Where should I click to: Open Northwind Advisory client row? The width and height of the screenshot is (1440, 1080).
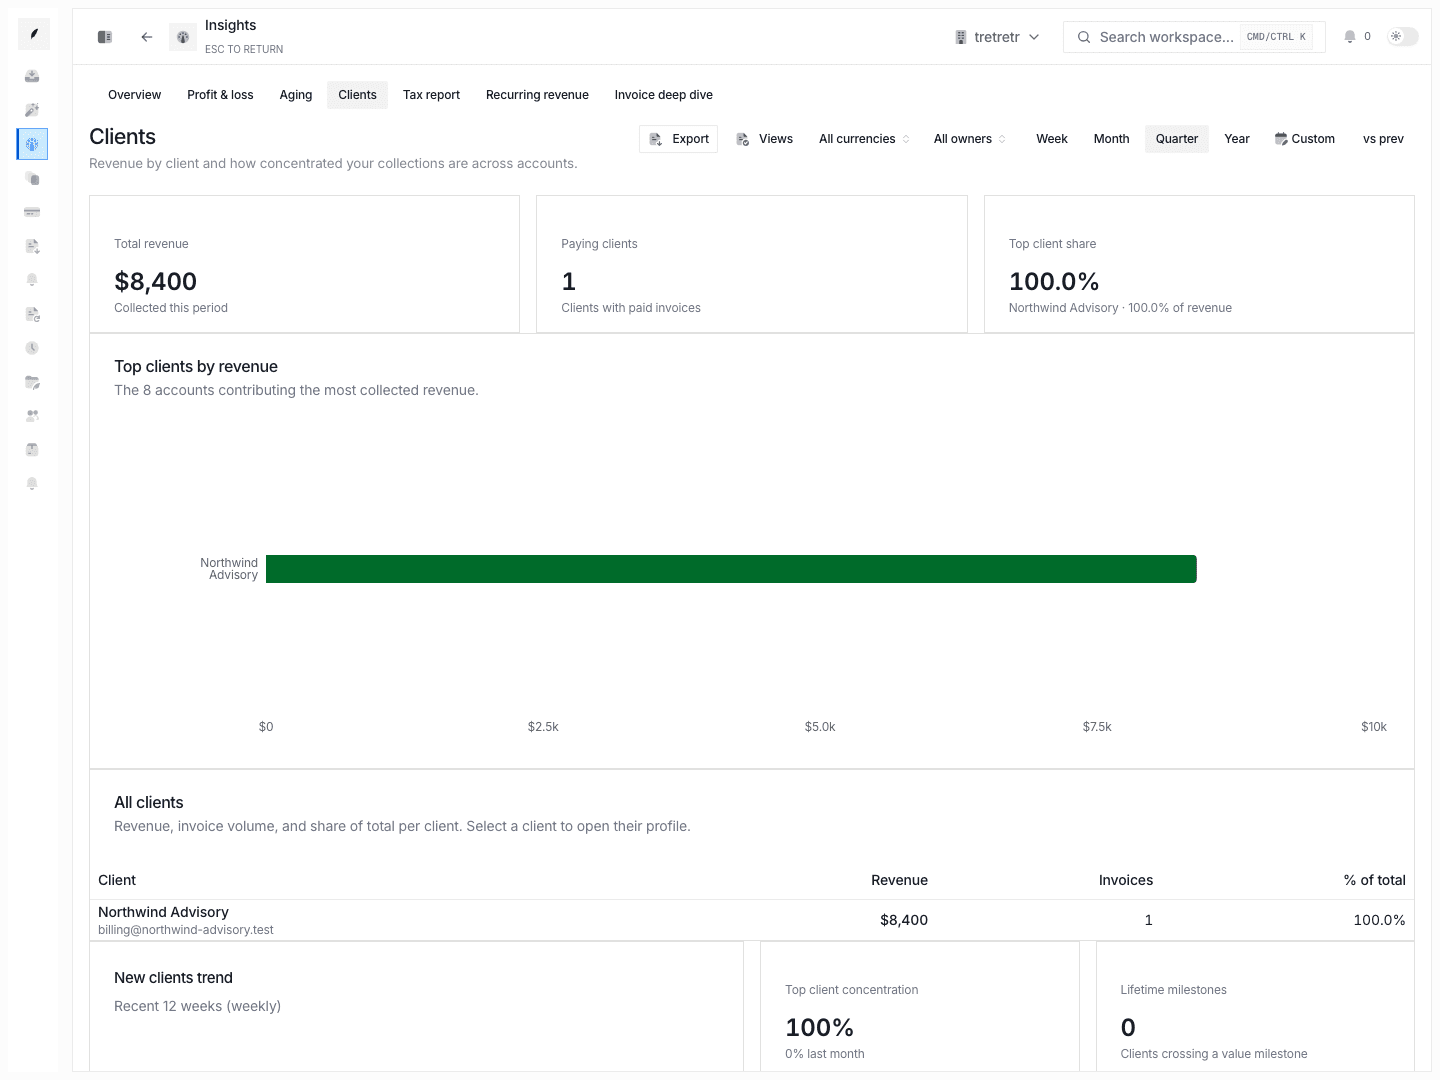(x=752, y=920)
